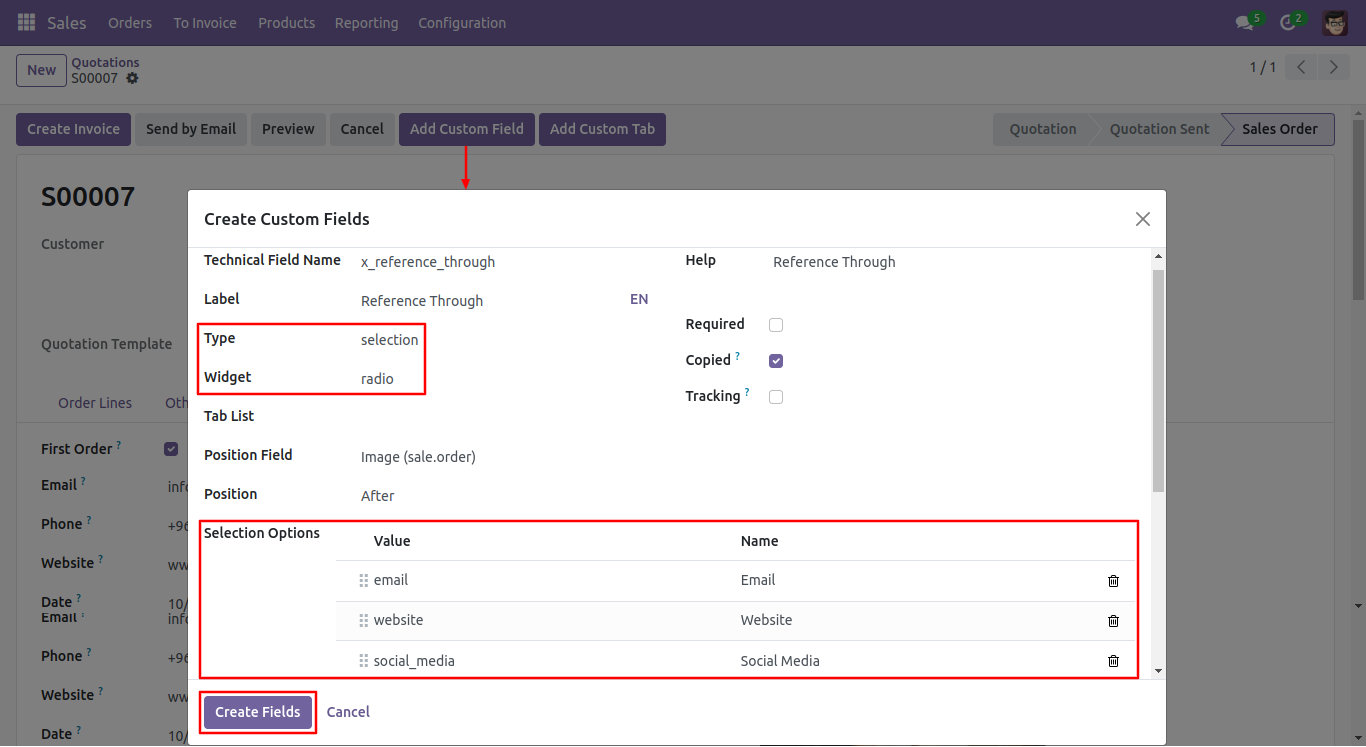Go to next record arrow

point(1333,67)
